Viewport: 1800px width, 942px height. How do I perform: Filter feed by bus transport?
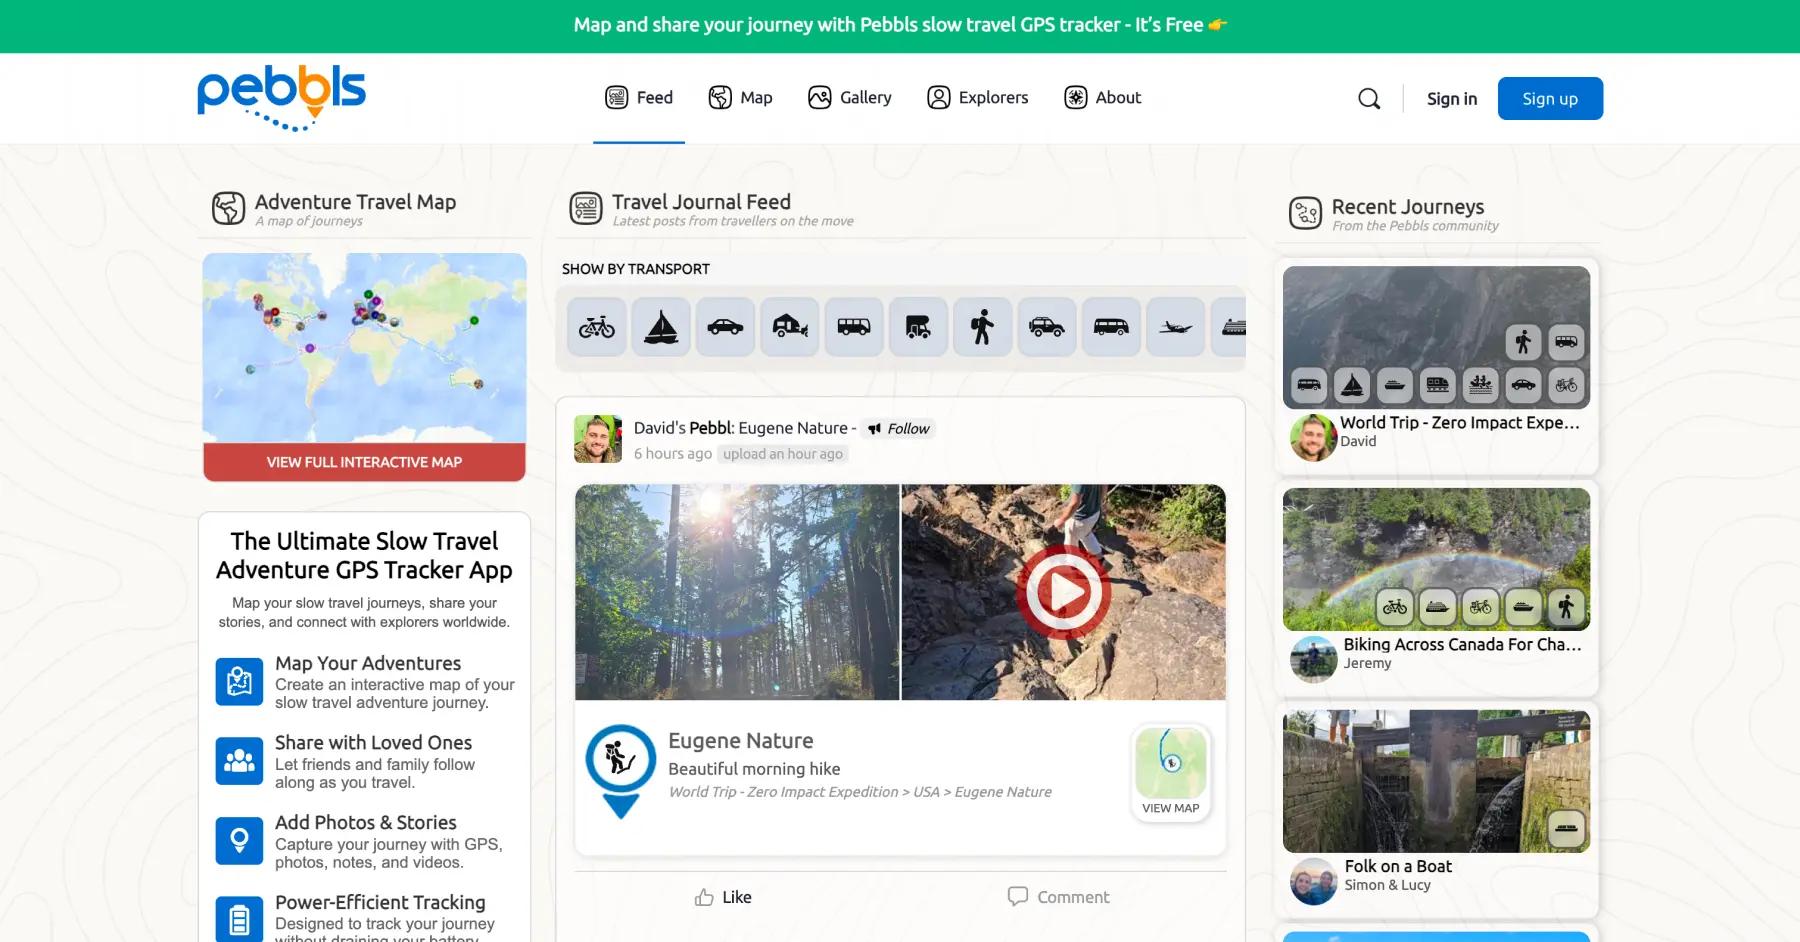pyautogui.click(x=854, y=327)
